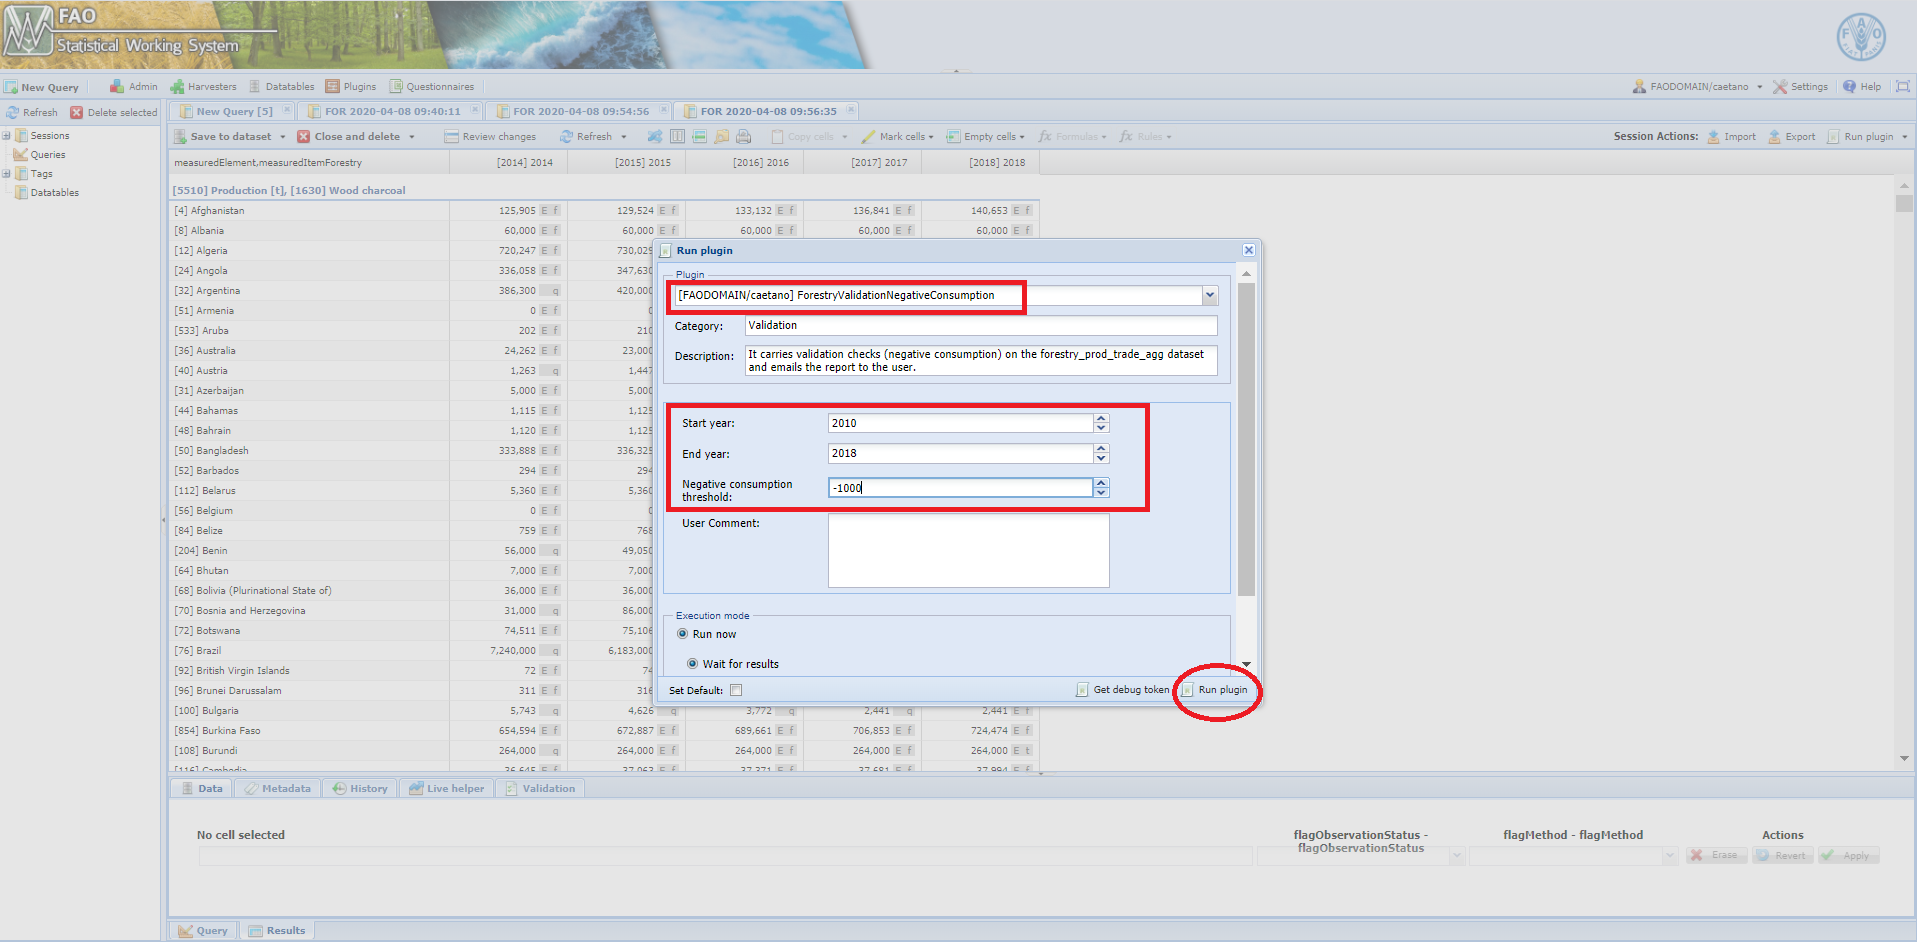This screenshot has width=1917, height=942.
Task: Expand the Sessions tree node
Action: 6,135
